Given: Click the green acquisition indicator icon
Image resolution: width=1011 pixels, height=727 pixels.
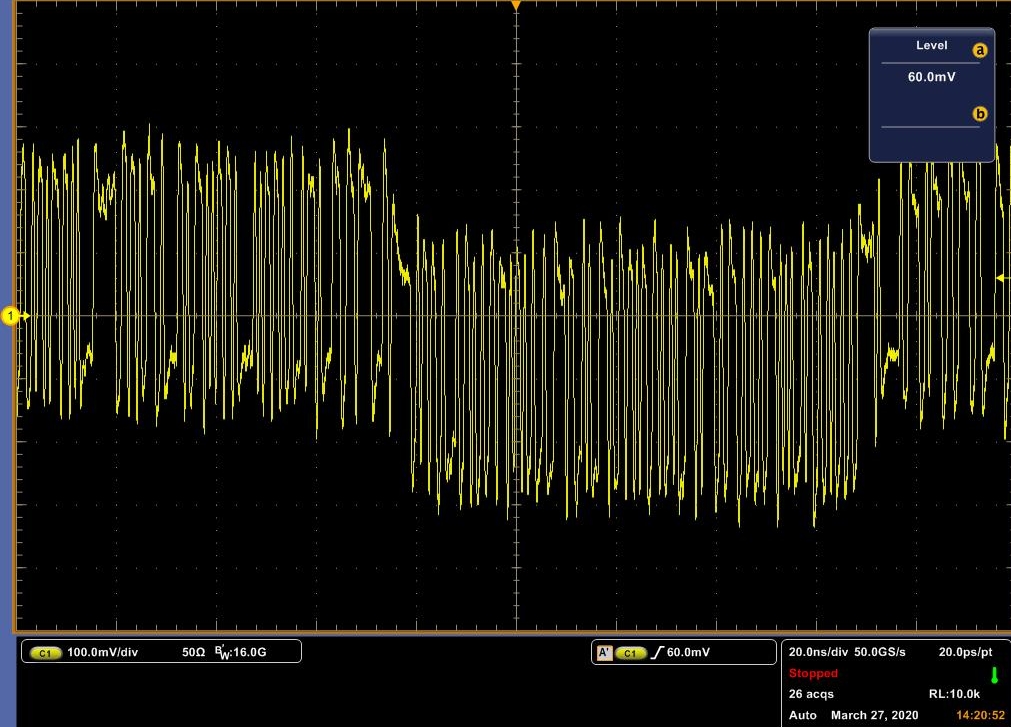Looking at the screenshot, I should [x=994, y=675].
